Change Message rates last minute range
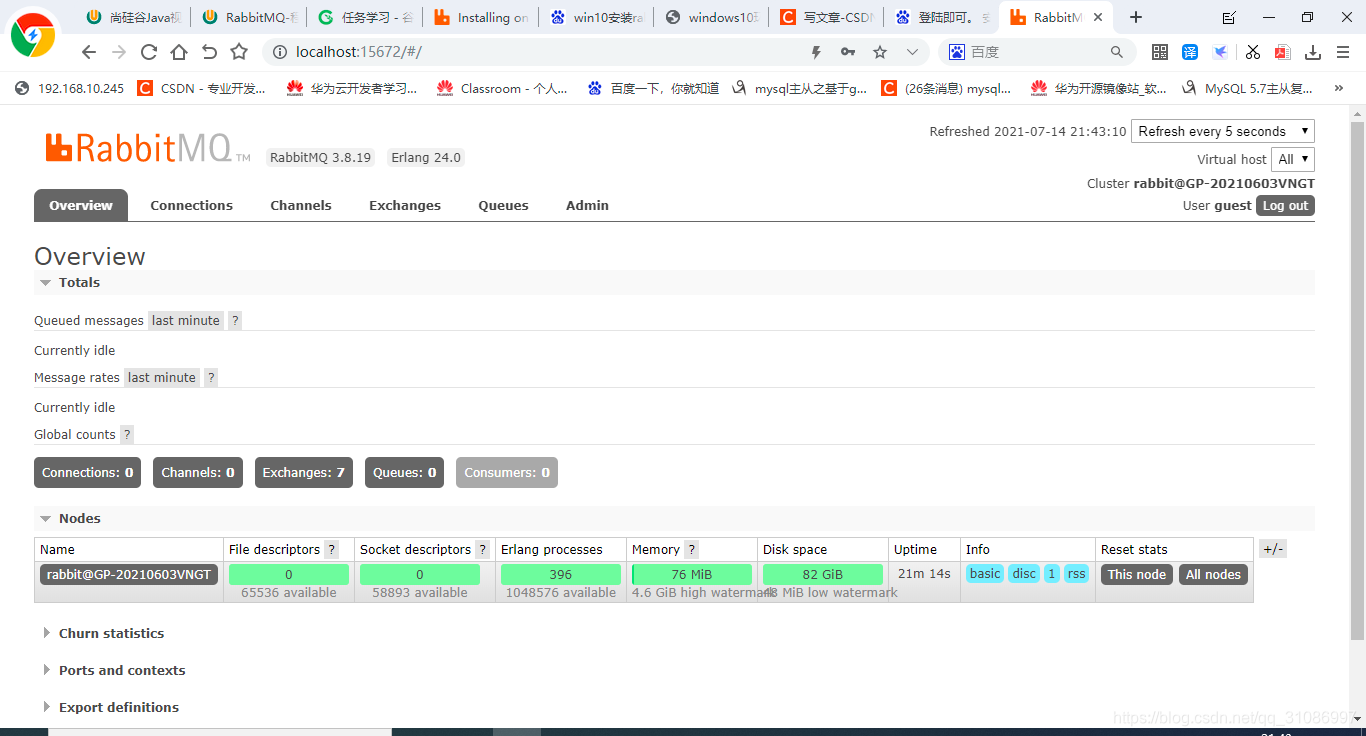 click(x=162, y=378)
